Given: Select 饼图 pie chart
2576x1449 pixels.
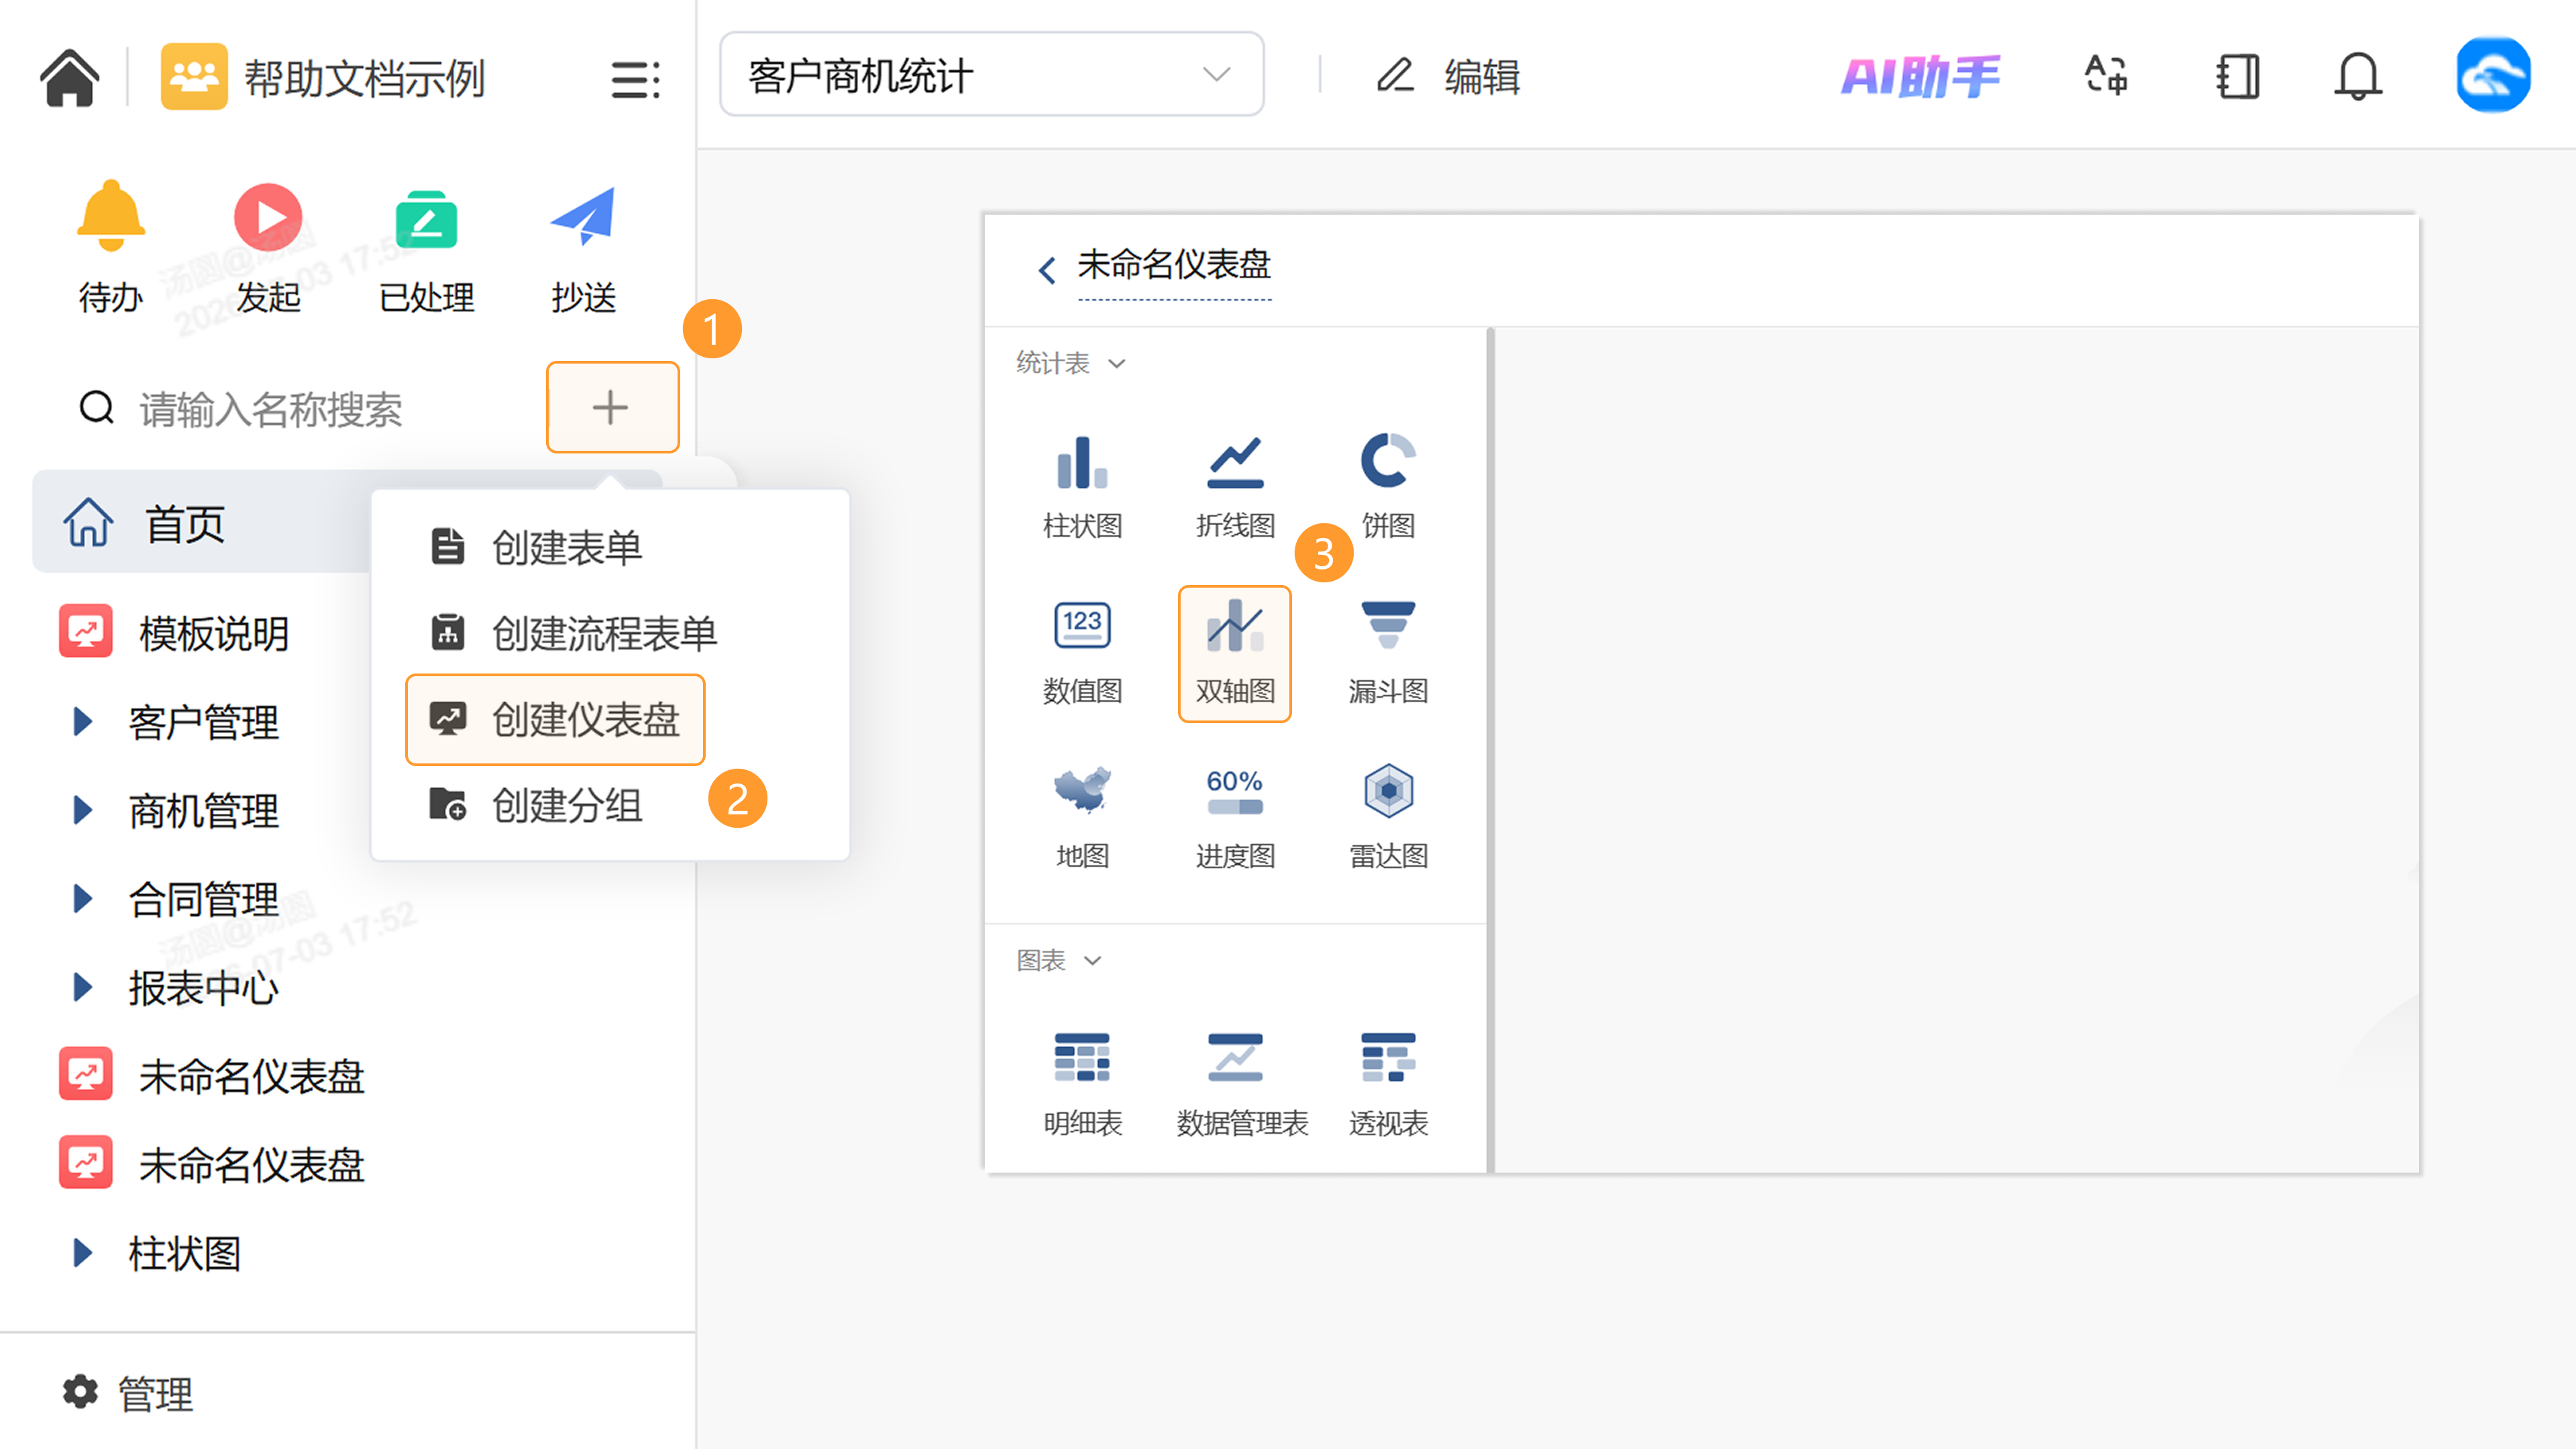Looking at the screenshot, I should 1388,487.
